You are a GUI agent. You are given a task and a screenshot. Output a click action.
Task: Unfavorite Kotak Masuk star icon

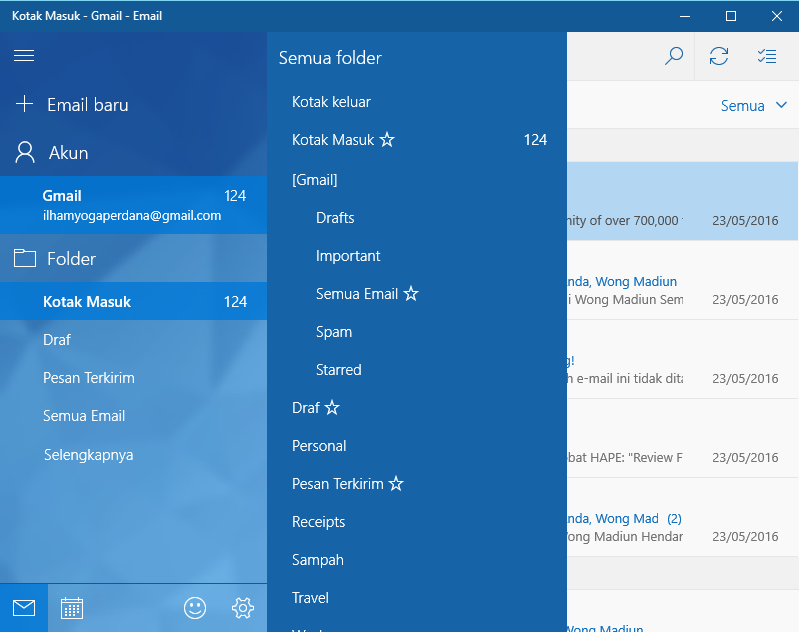click(387, 139)
